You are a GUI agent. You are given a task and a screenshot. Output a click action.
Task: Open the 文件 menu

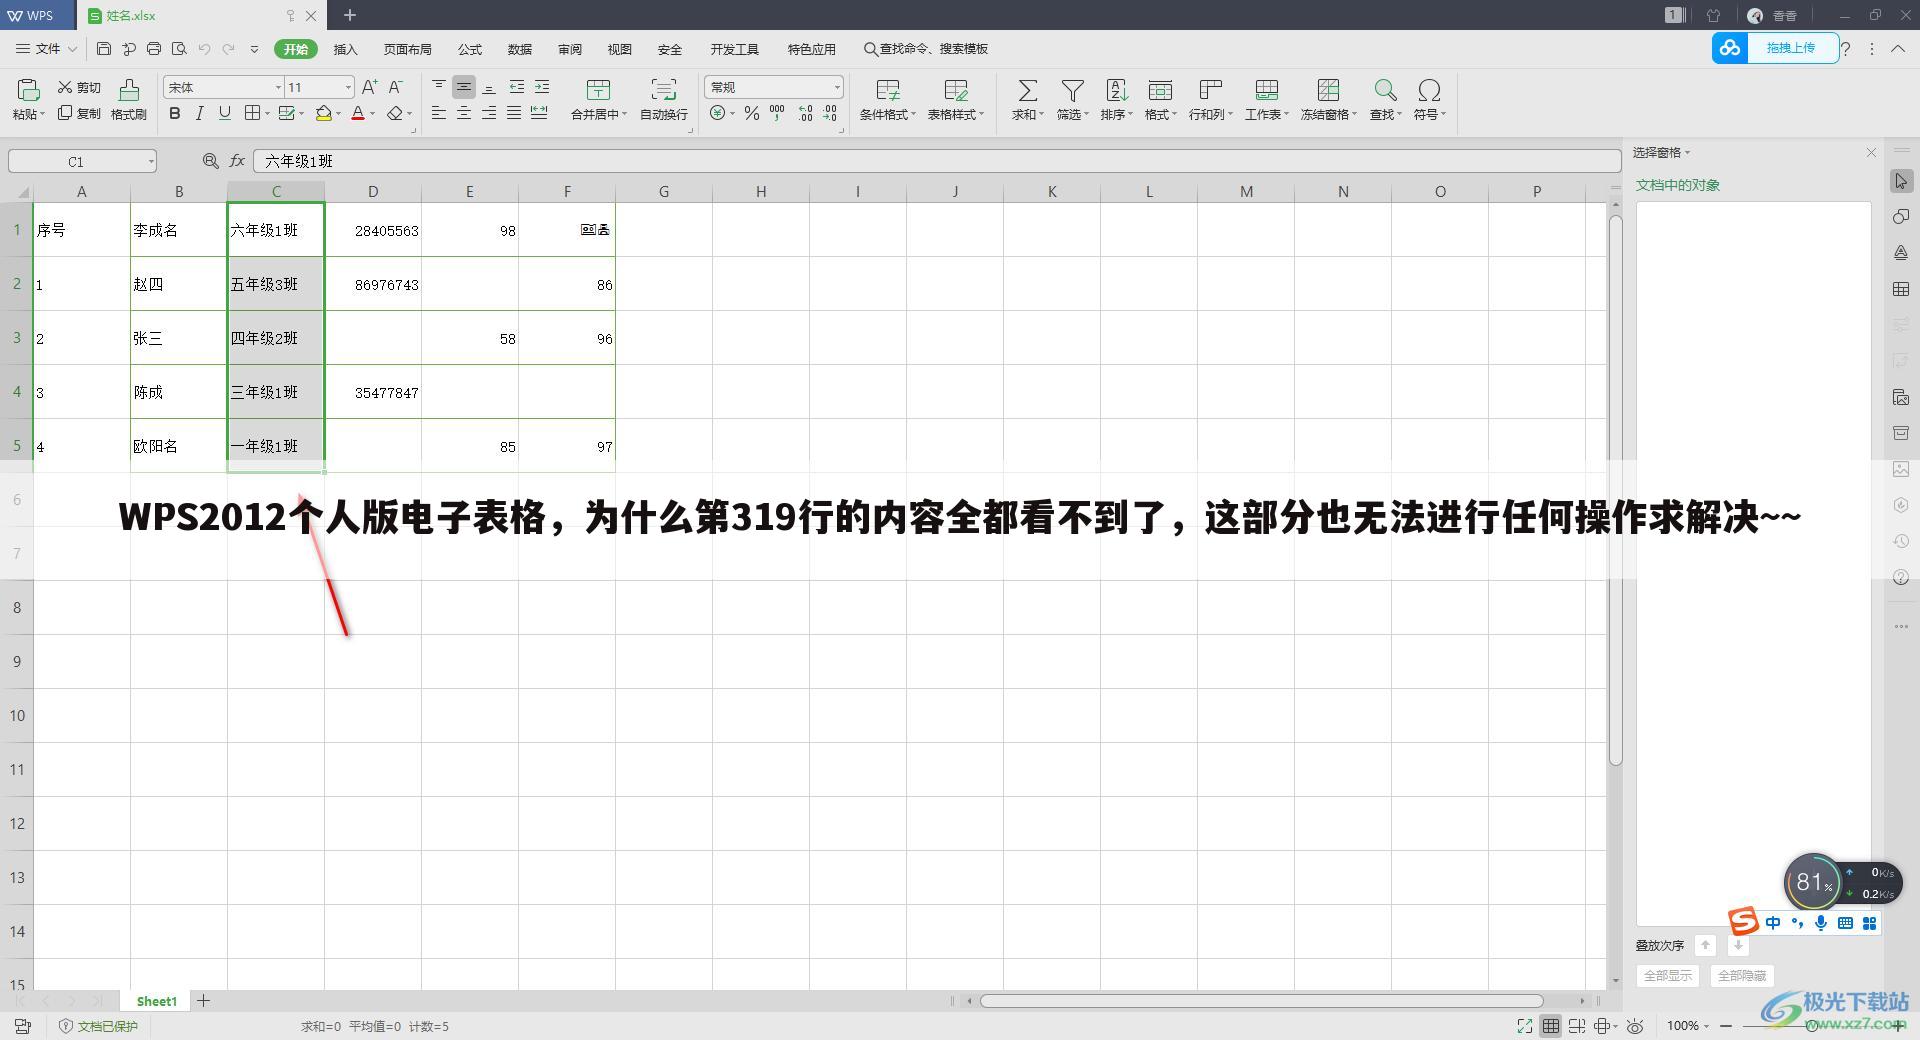point(47,48)
